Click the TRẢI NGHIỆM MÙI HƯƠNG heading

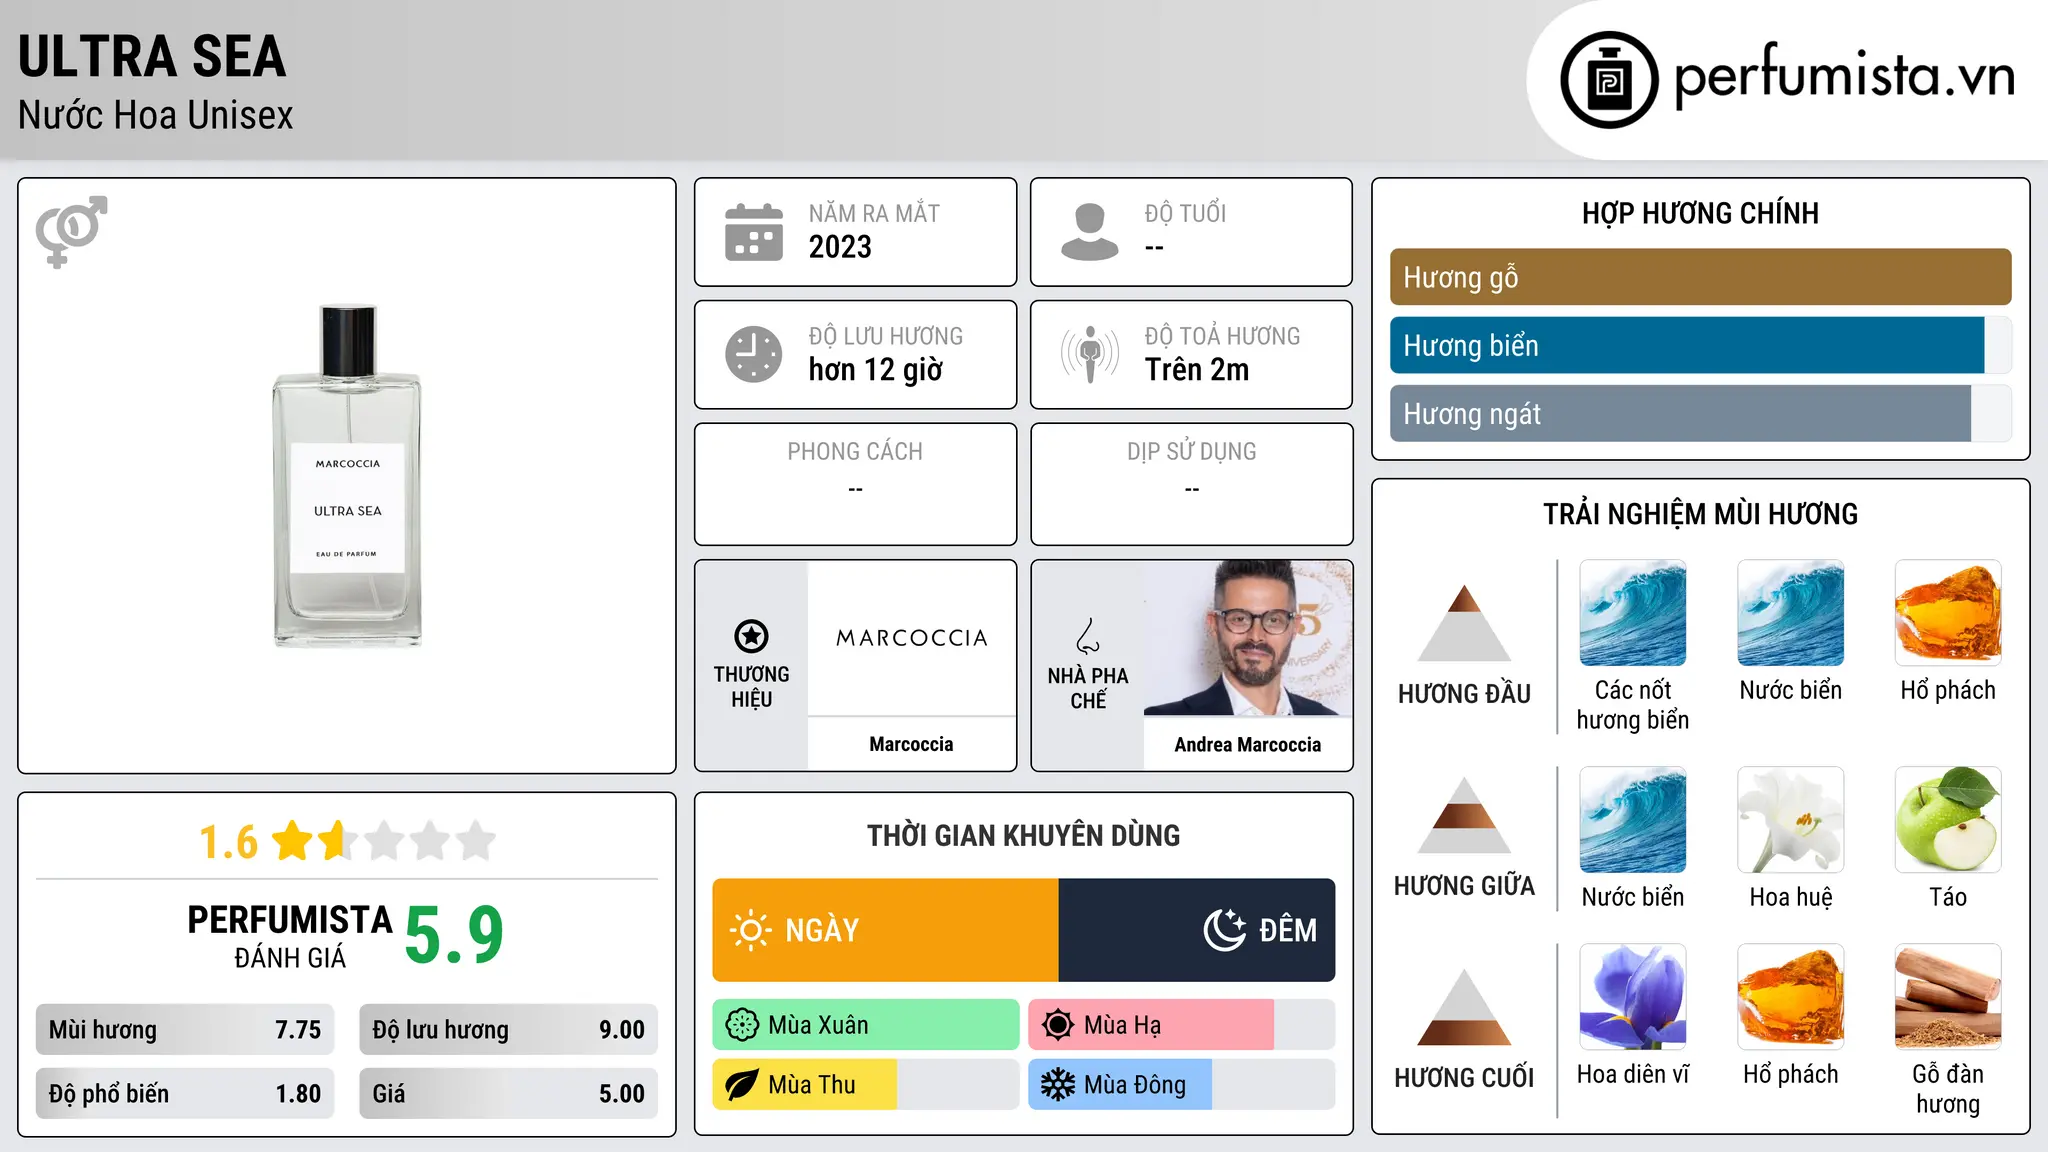(1700, 514)
